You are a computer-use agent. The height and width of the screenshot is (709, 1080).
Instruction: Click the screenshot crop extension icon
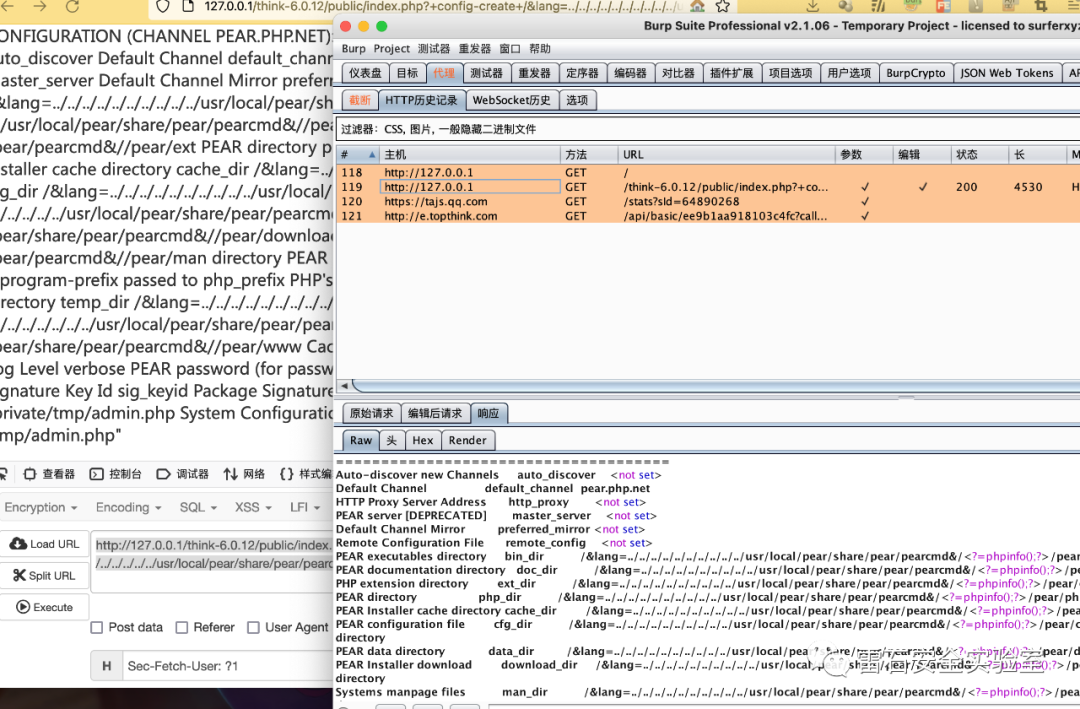point(1041,6)
